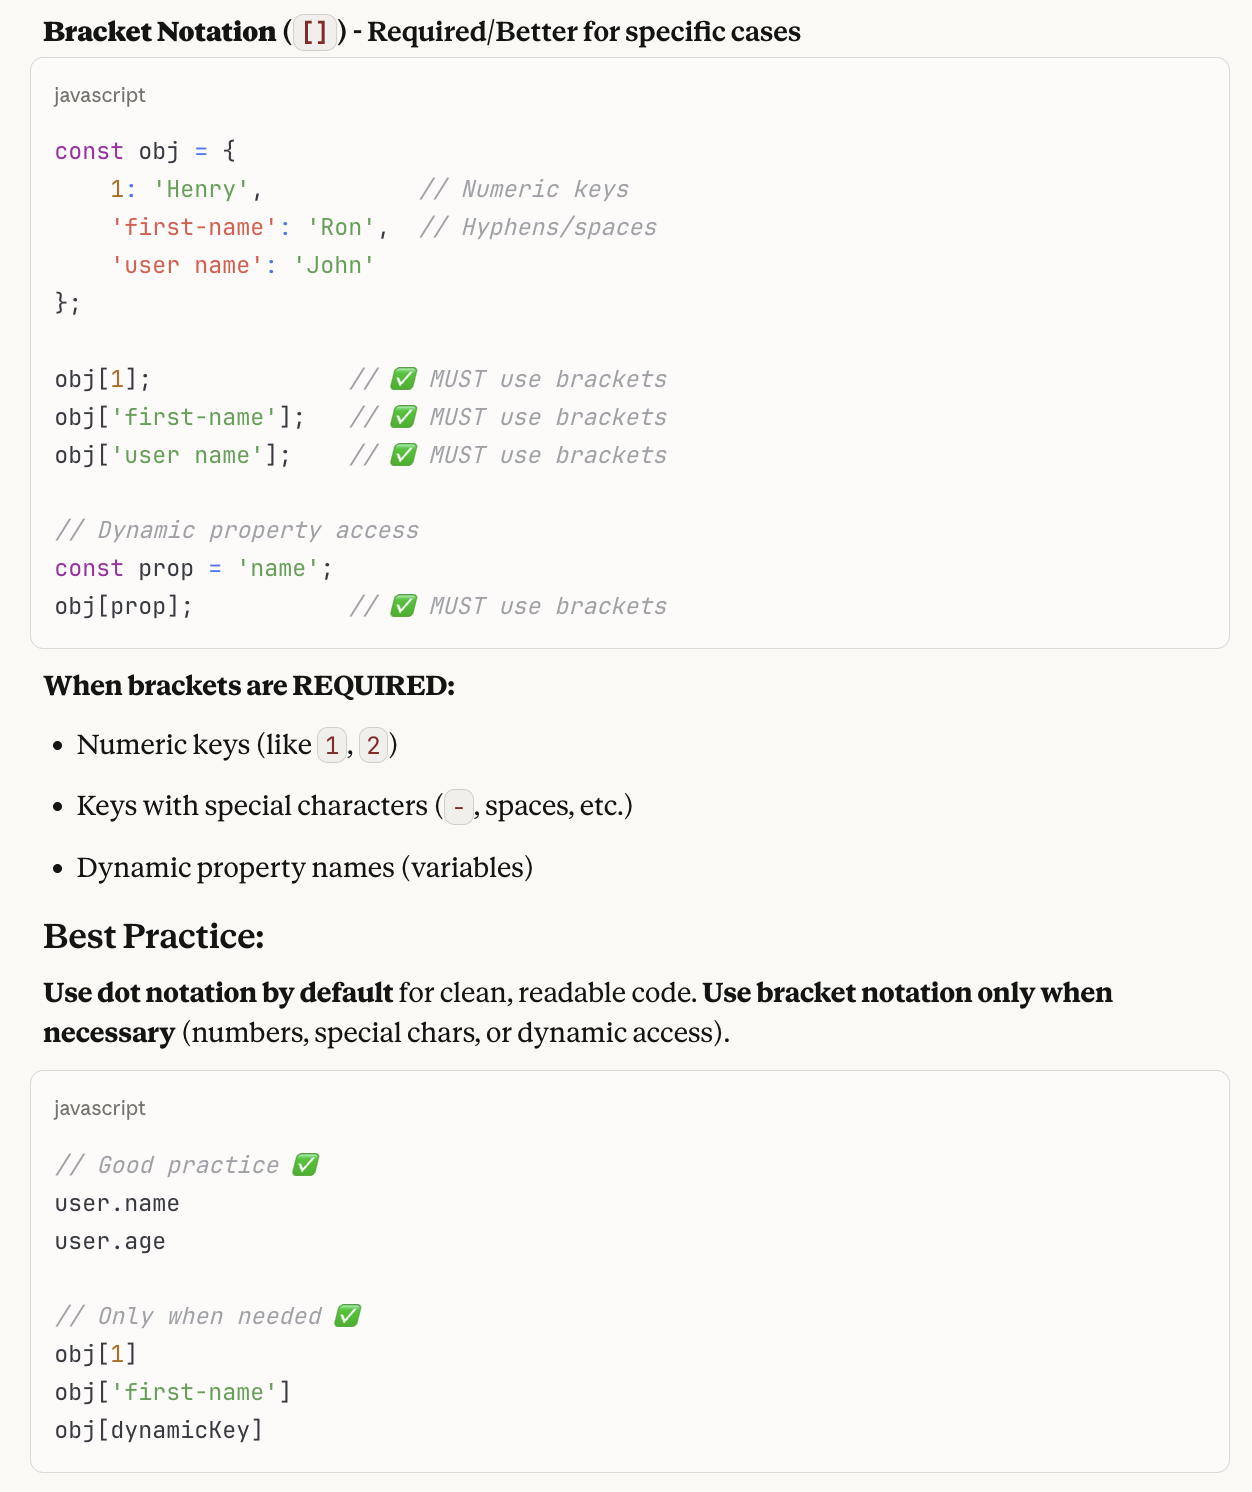Click the checkmark after "Only when needed" comment
Image resolution: width=1252 pixels, height=1492 pixels.
(x=347, y=1316)
